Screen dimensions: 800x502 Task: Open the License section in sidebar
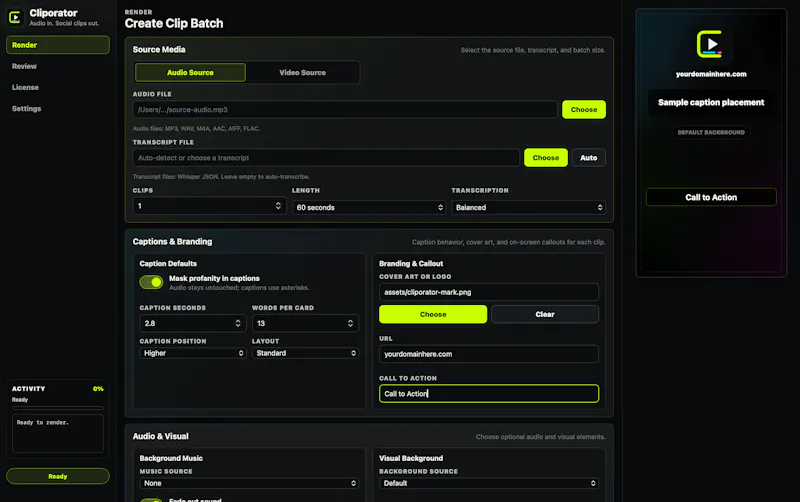26,87
